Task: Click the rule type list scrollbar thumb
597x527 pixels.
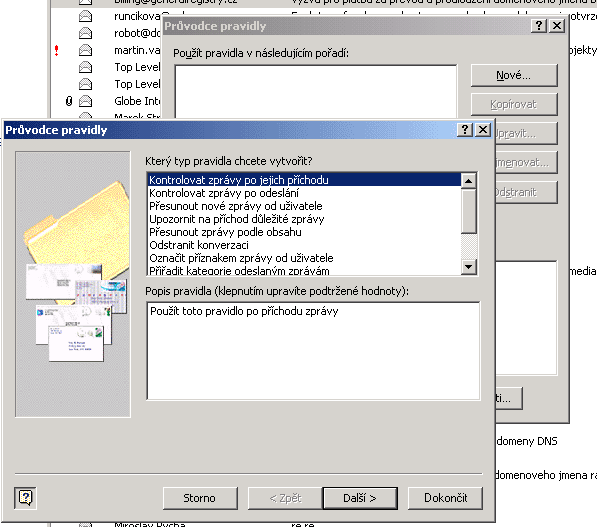Action: click(x=468, y=211)
